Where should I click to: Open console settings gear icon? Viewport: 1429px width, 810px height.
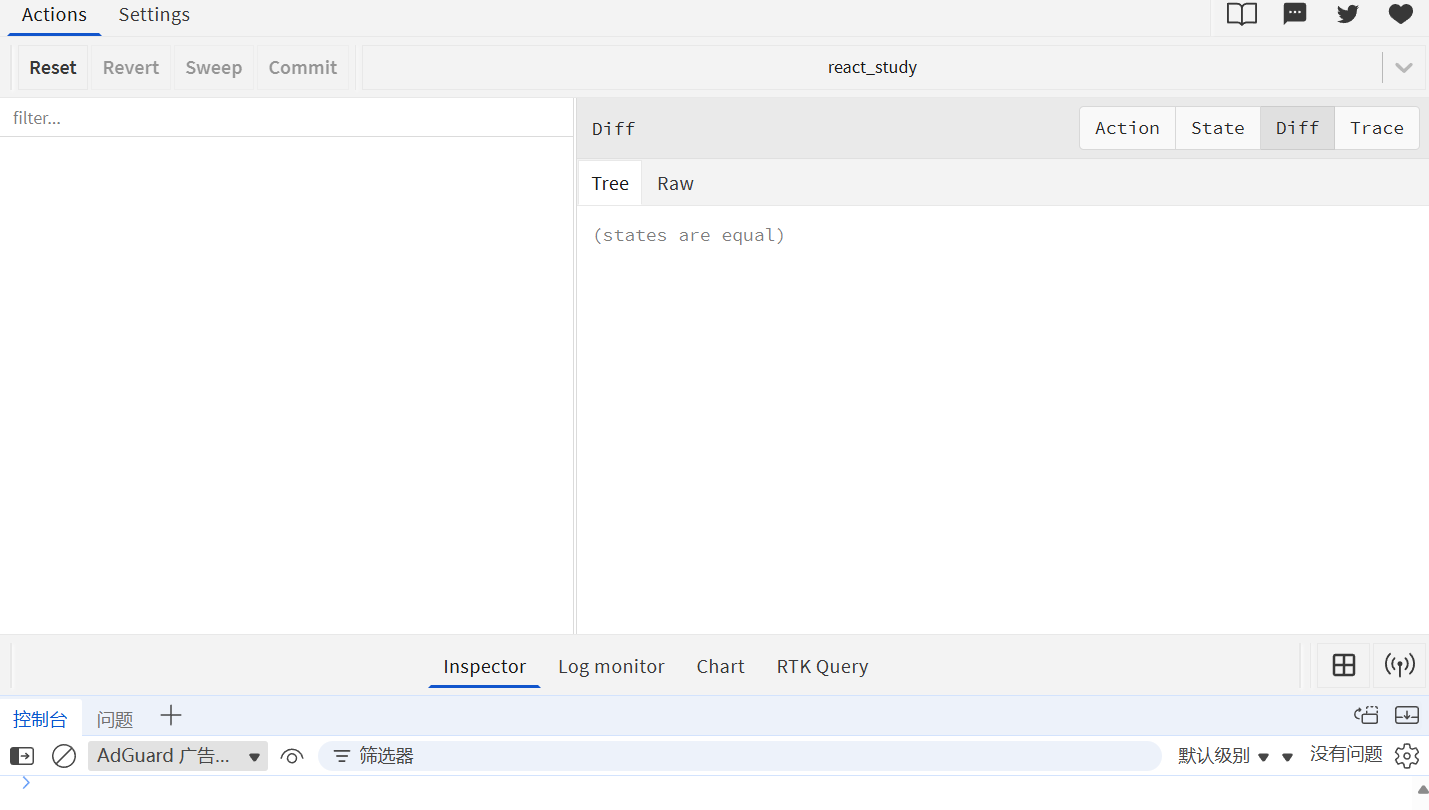(x=1407, y=756)
